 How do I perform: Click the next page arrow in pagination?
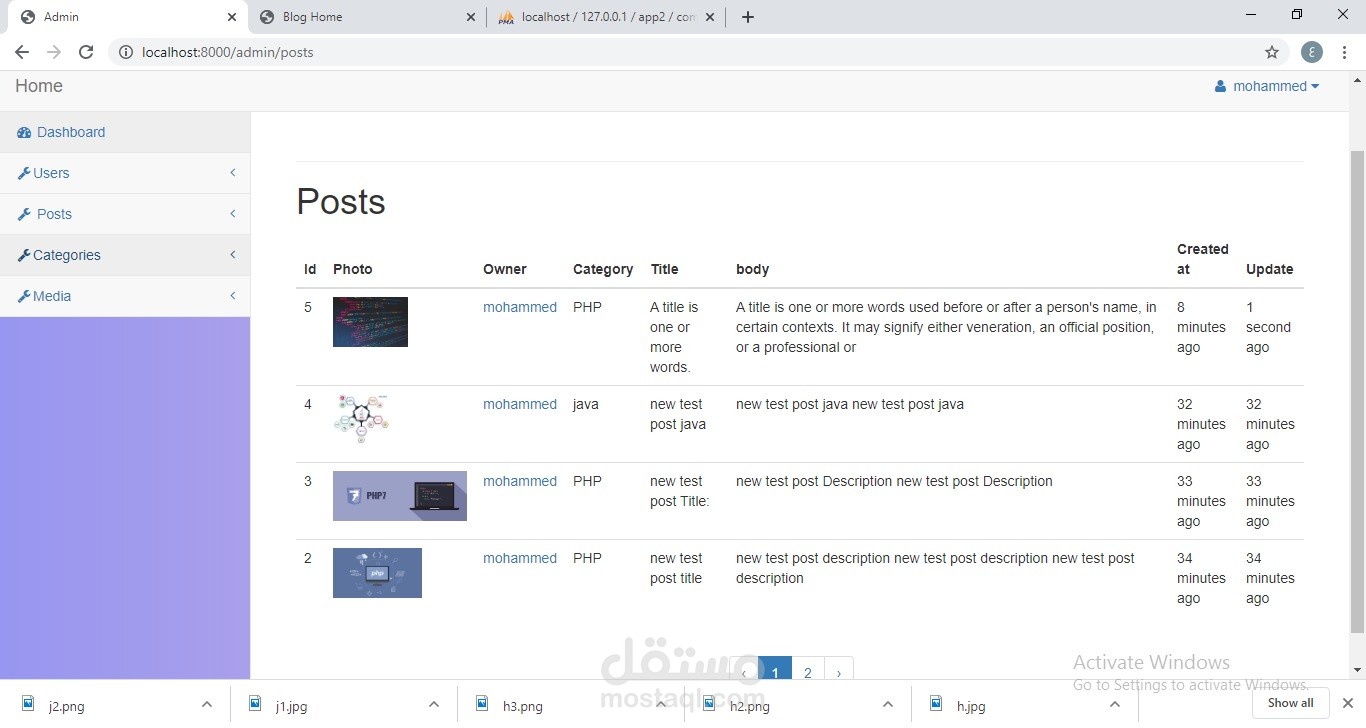(838, 669)
